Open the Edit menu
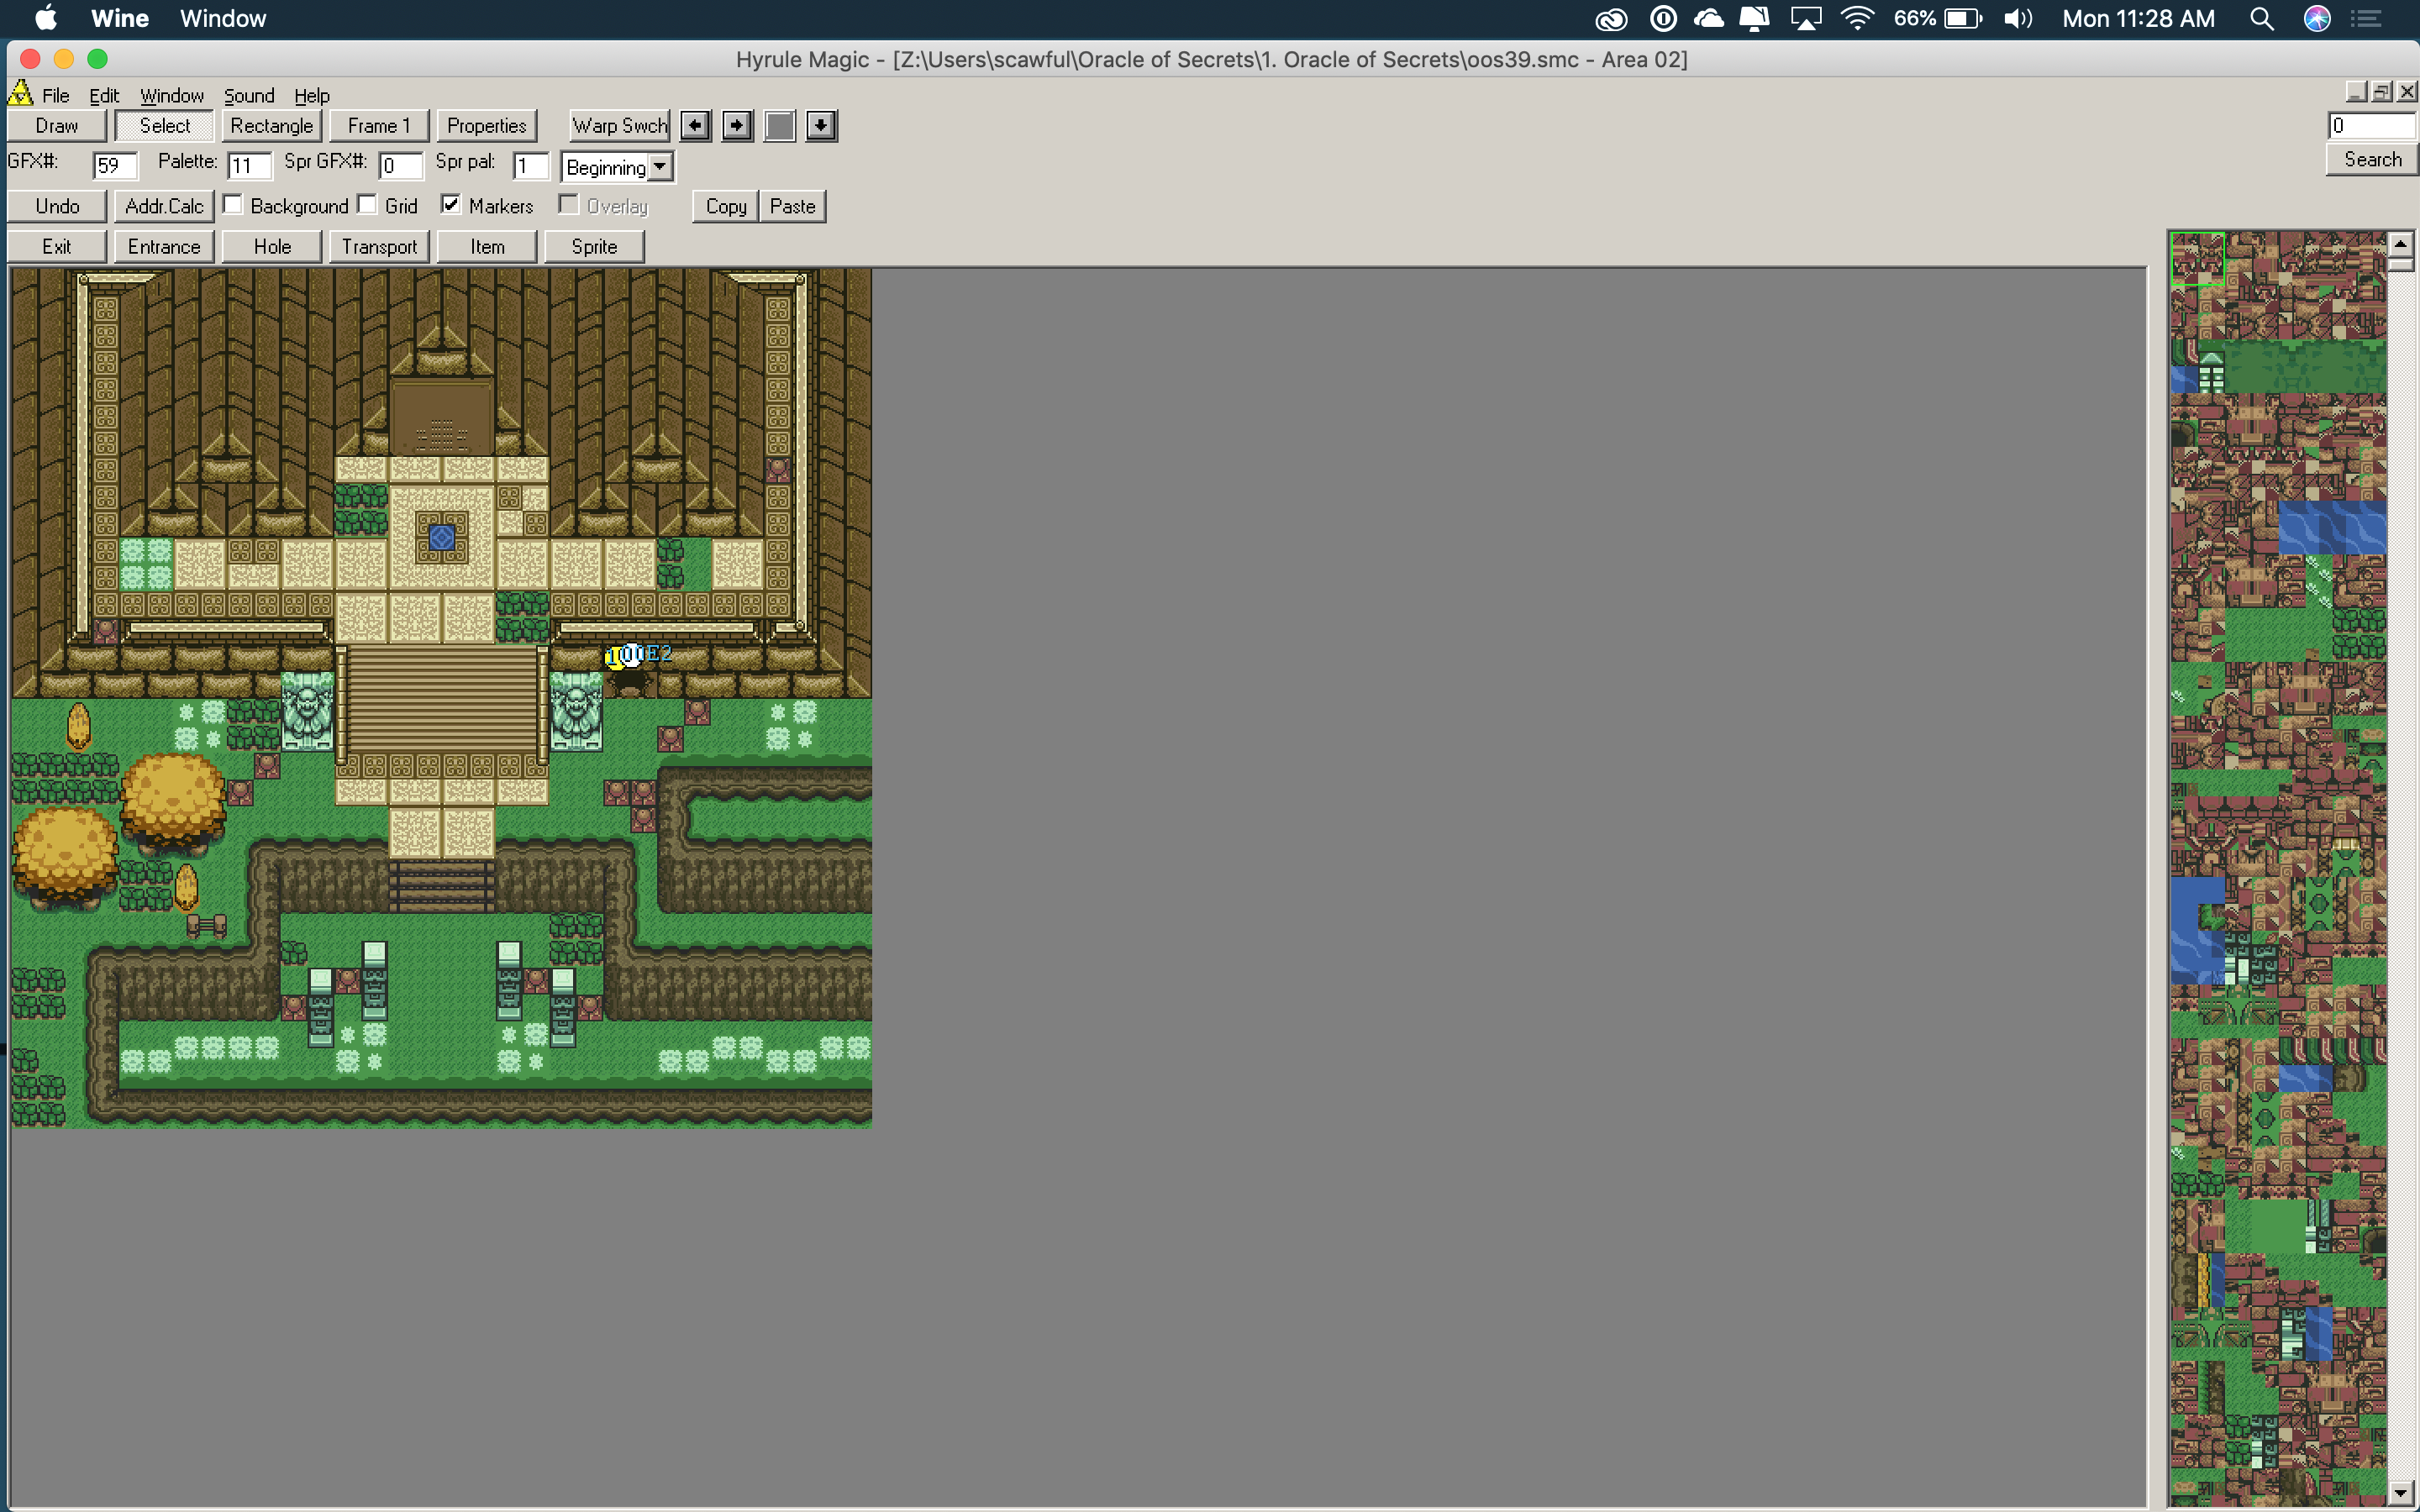2420x1512 pixels. 104,96
